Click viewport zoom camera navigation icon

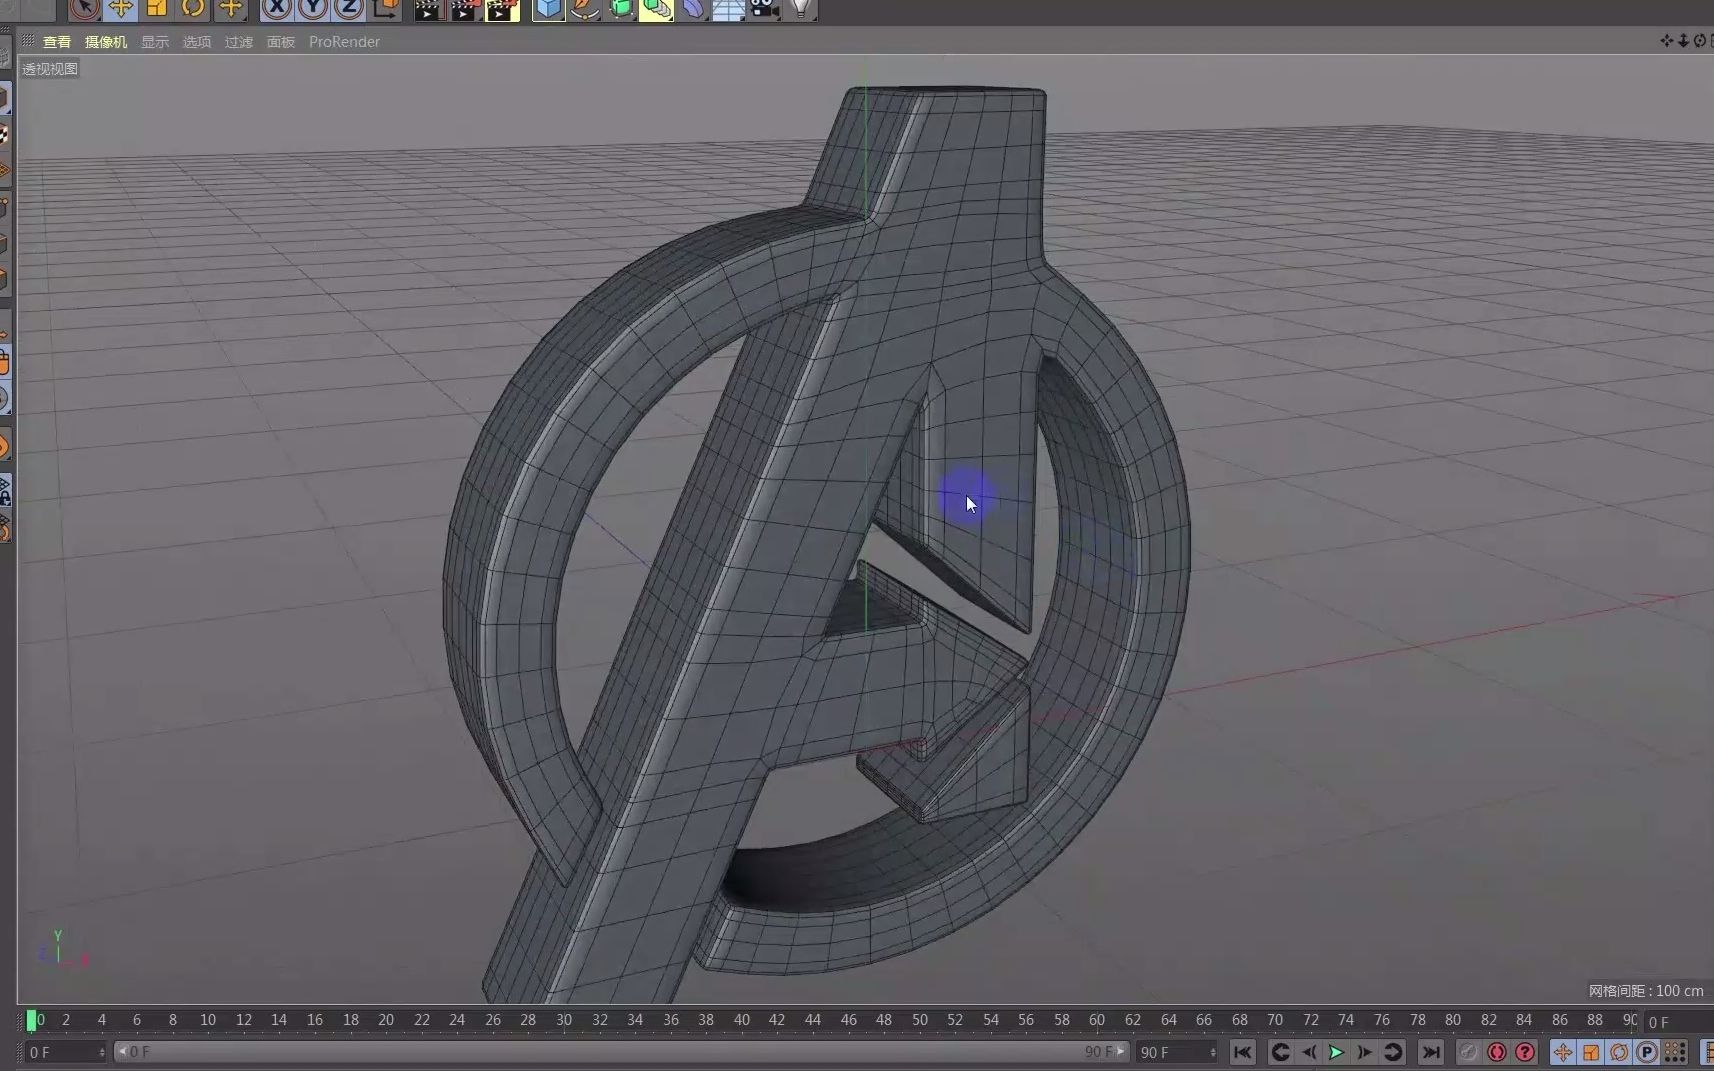click(1683, 41)
